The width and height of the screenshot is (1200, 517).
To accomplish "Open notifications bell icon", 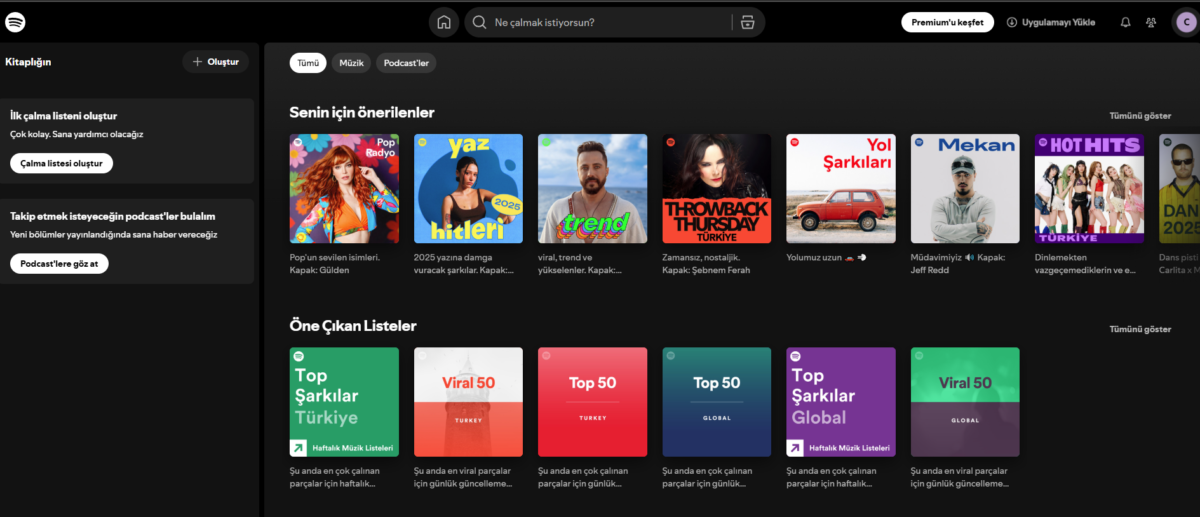I will tap(1126, 22).
